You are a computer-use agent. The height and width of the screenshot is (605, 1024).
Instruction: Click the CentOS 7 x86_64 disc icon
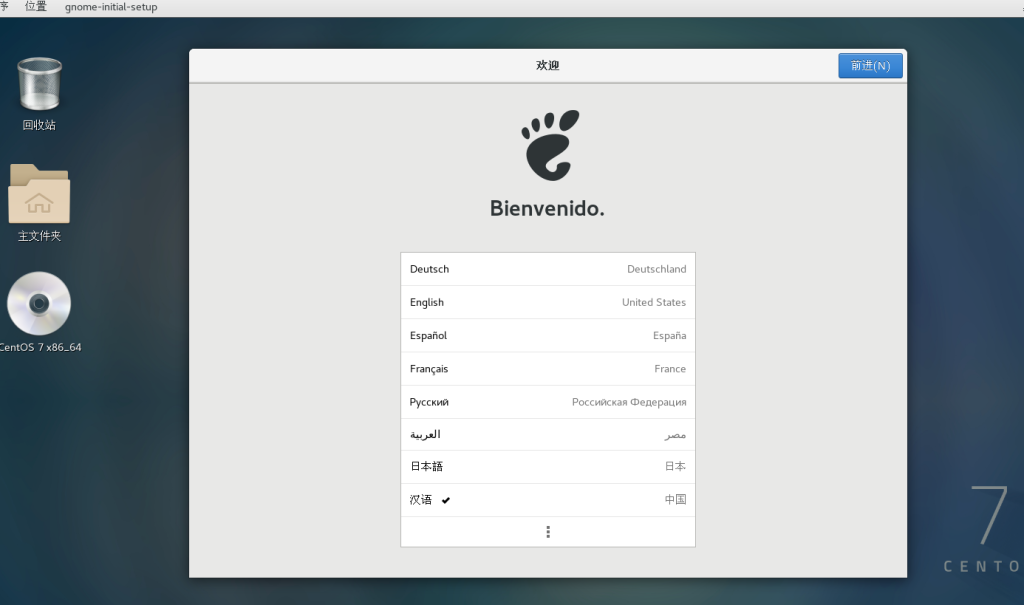pos(39,304)
